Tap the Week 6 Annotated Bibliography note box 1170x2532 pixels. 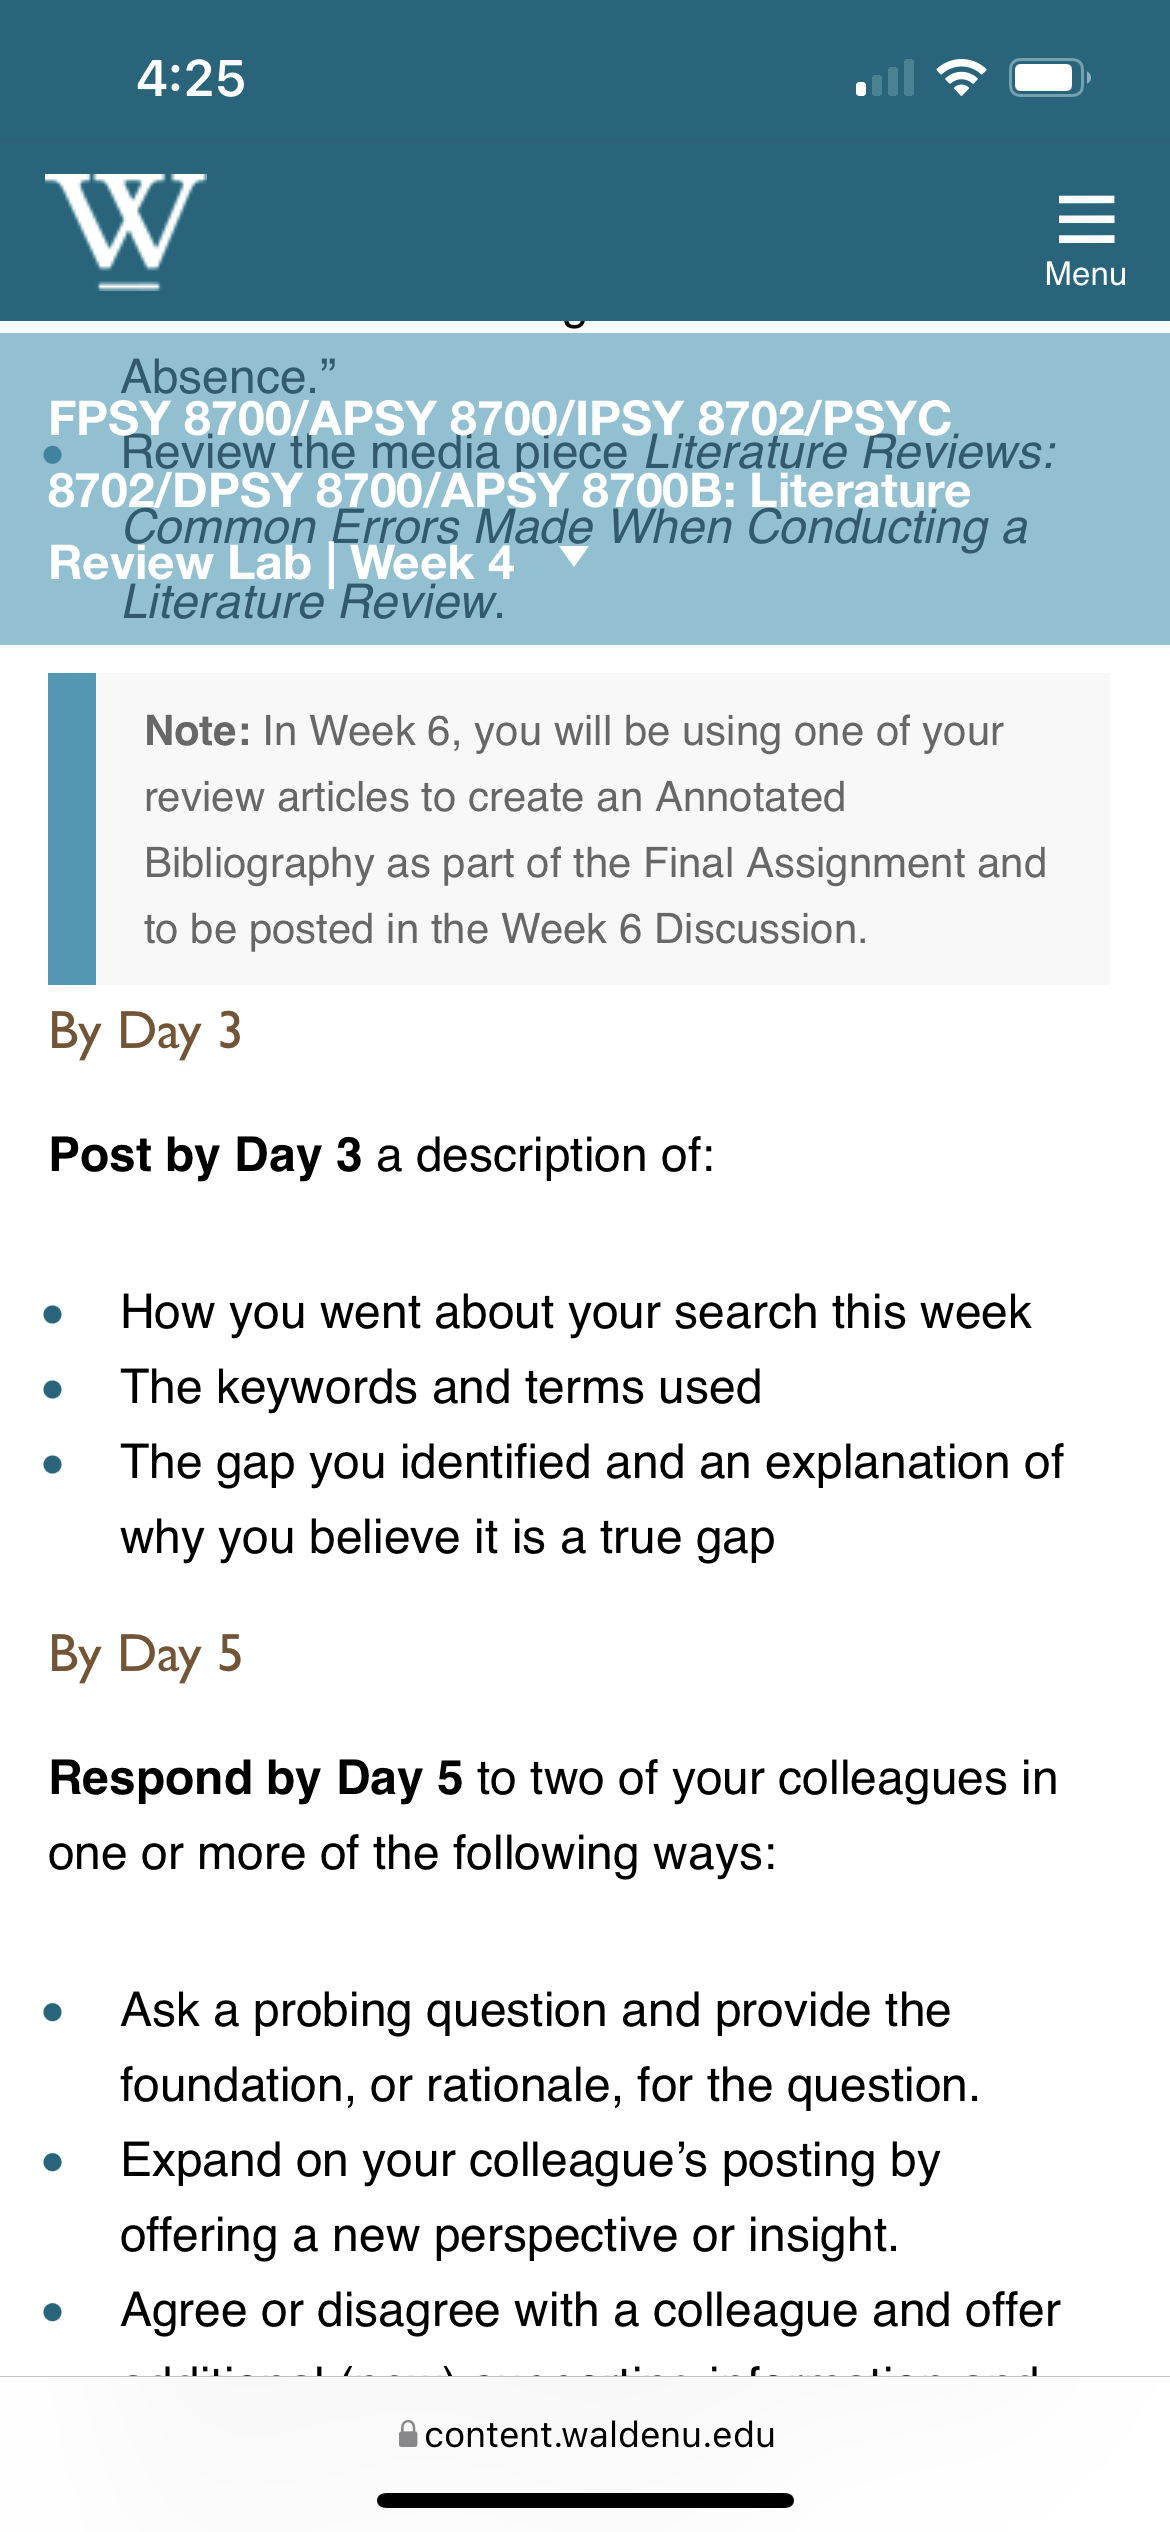(579, 829)
